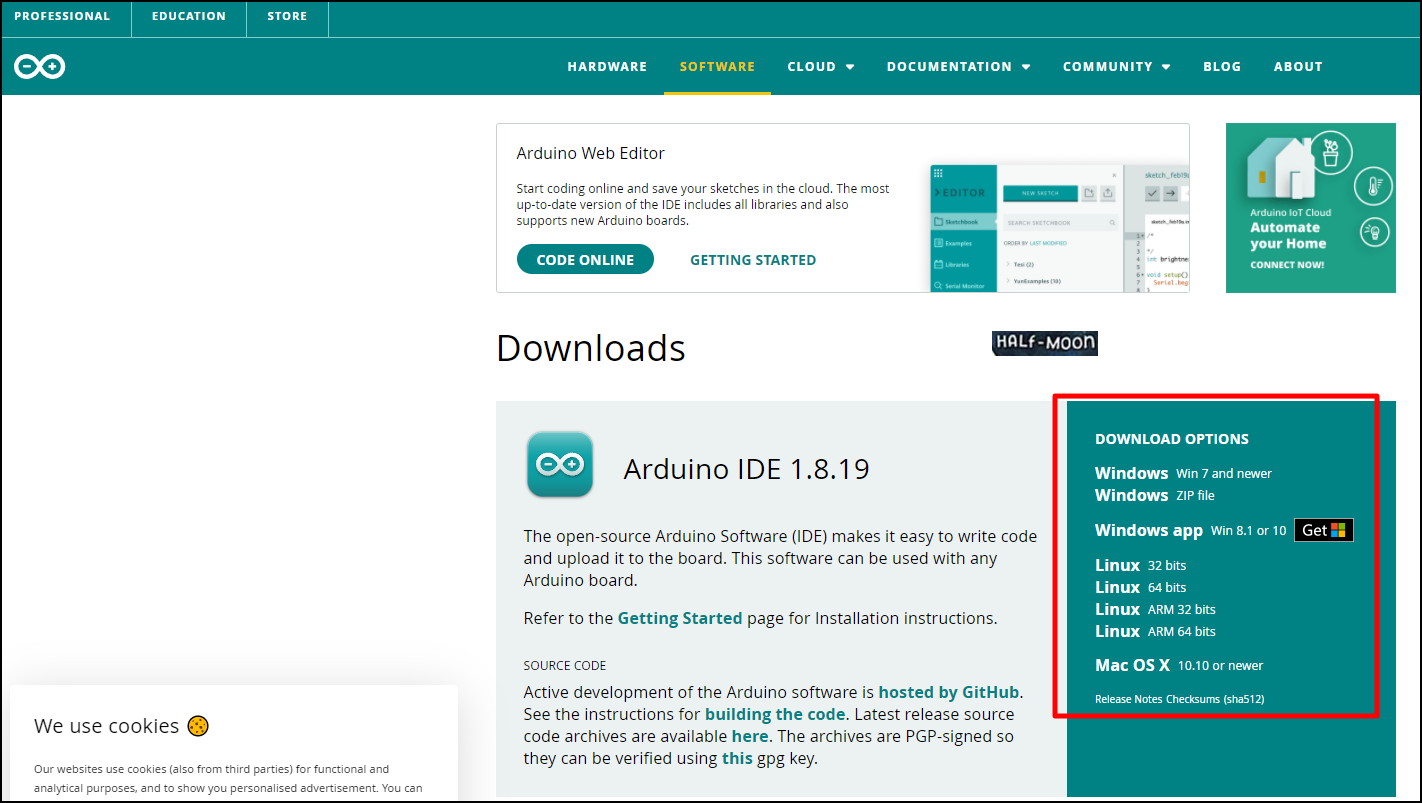Open the Checksums (sha512) link
Viewport: 1422px width, 803px height.
point(1215,699)
